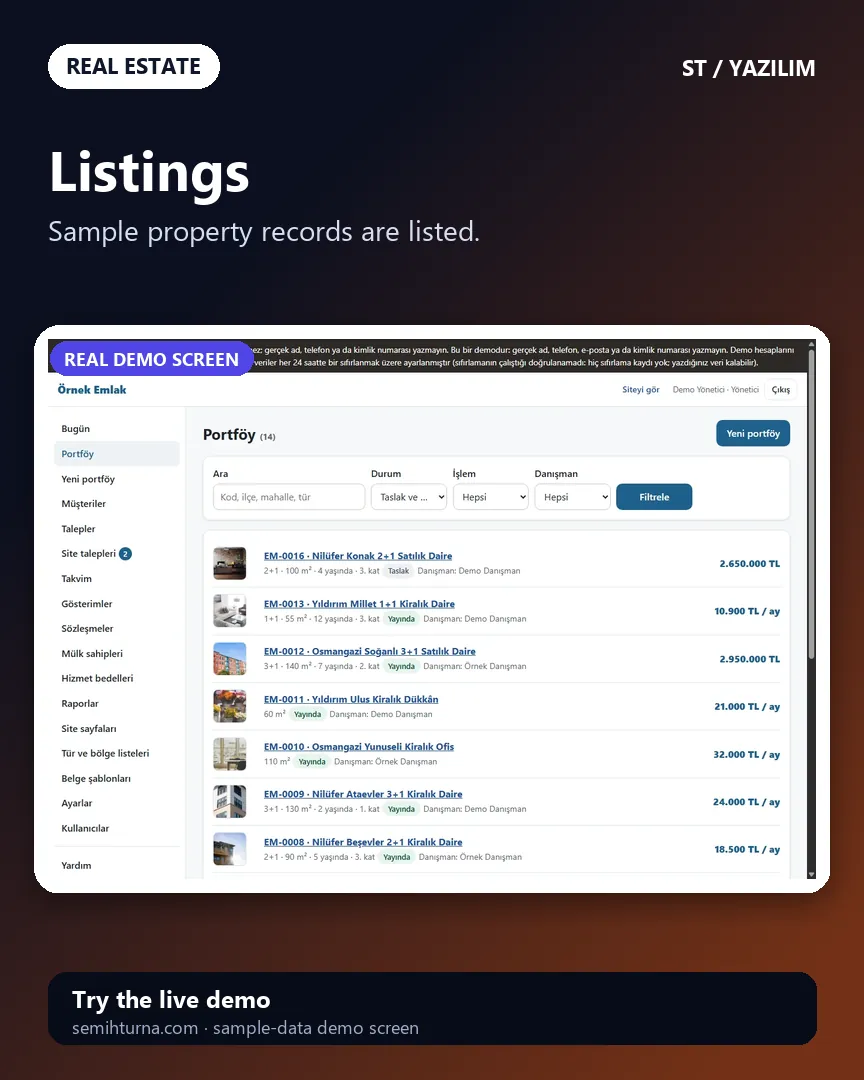Click the price 18.500 TL / ay
Image resolution: width=864 pixels, height=1080 pixels.
tap(747, 849)
